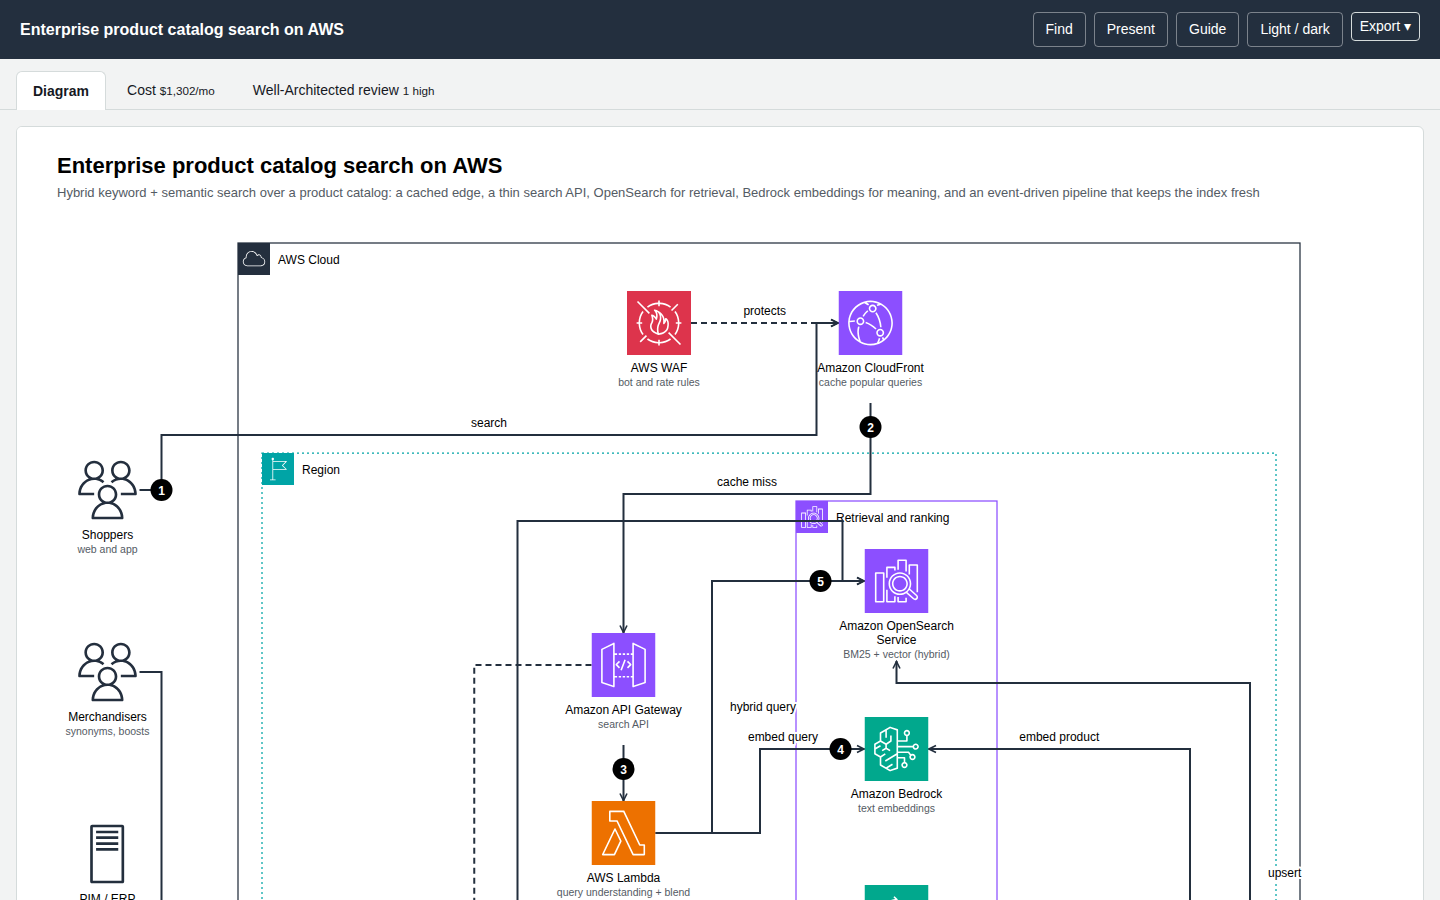Click the 'synonyms, boosts' caption
The image size is (1440, 900).
pos(107,731)
